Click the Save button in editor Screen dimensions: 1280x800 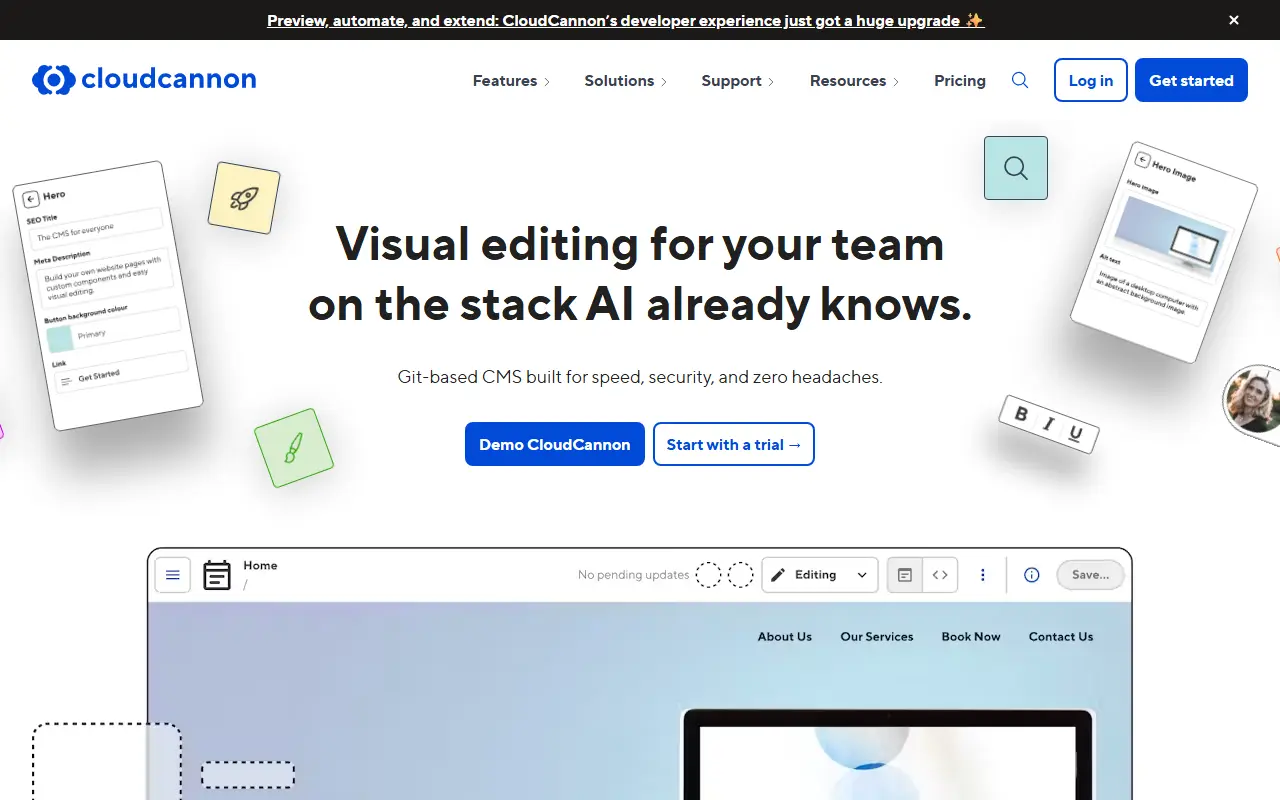[x=1090, y=575]
